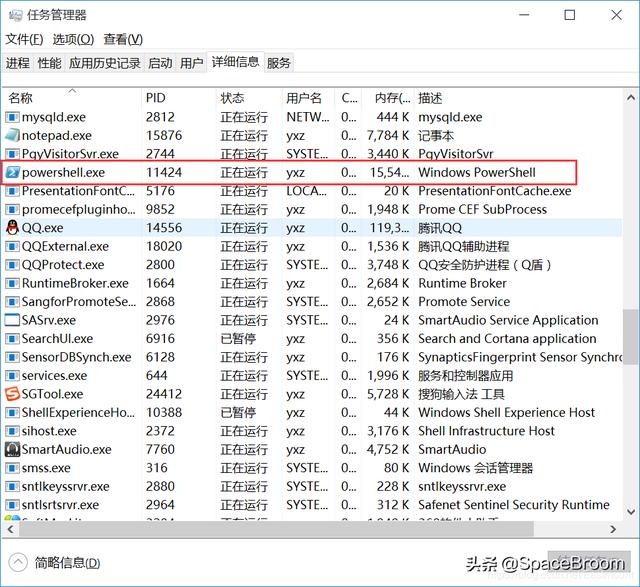The width and height of the screenshot is (640, 587).
Task: Click the horizontal scrollbar thumb
Action: coord(276,529)
